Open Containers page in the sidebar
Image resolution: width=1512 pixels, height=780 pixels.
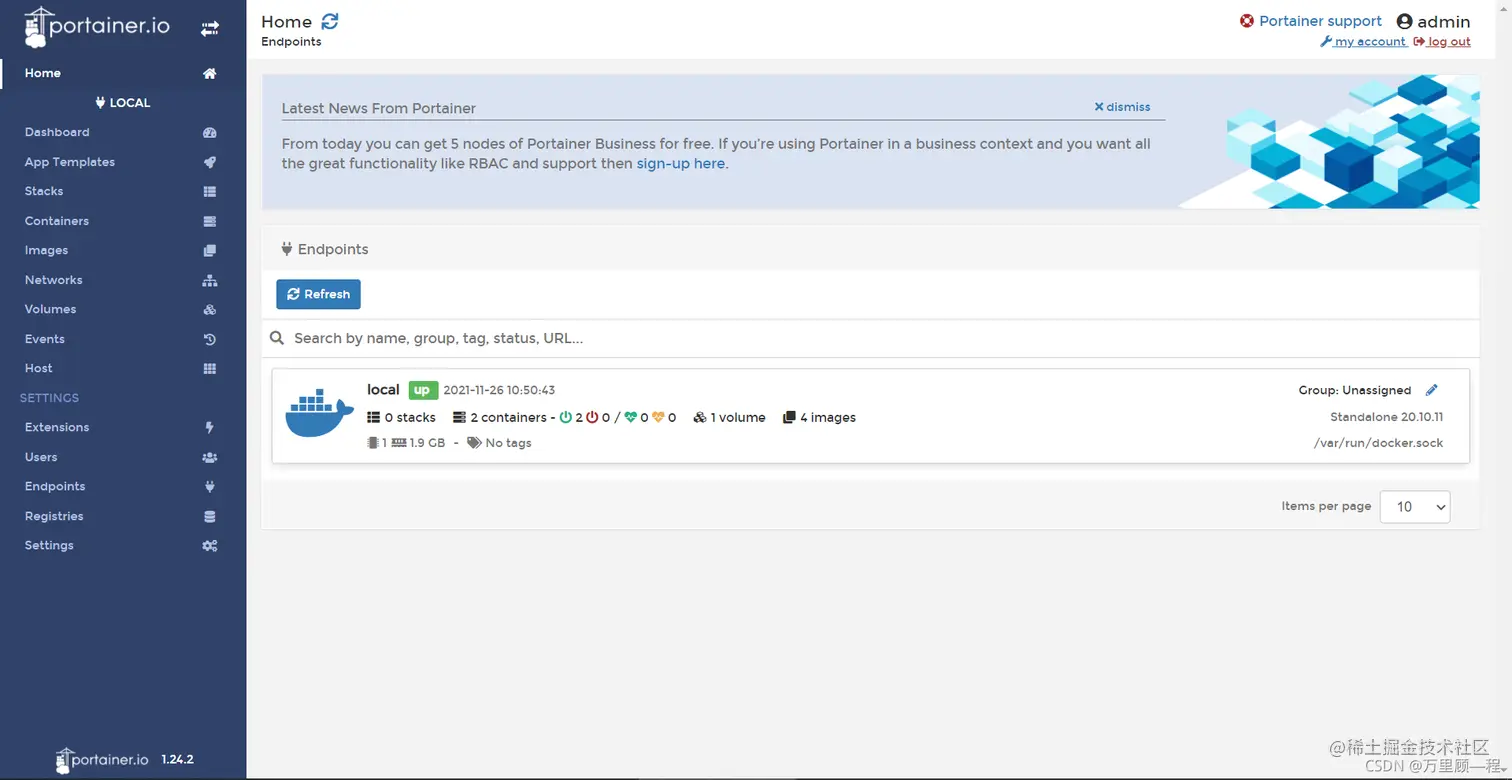coord(57,221)
